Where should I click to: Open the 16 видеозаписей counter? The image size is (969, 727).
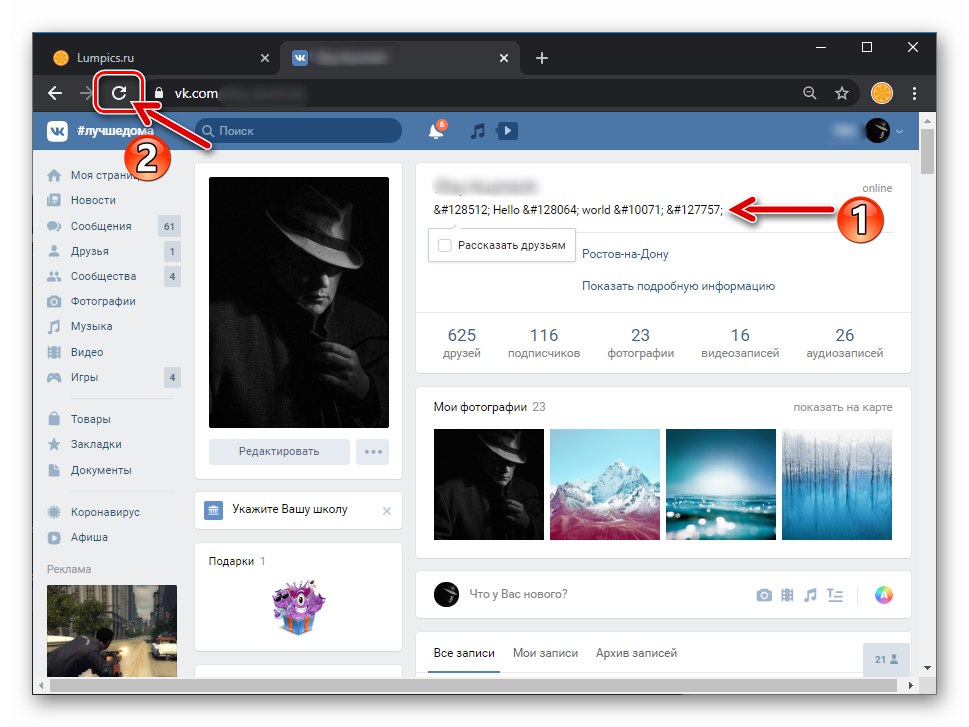pos(740,343)
